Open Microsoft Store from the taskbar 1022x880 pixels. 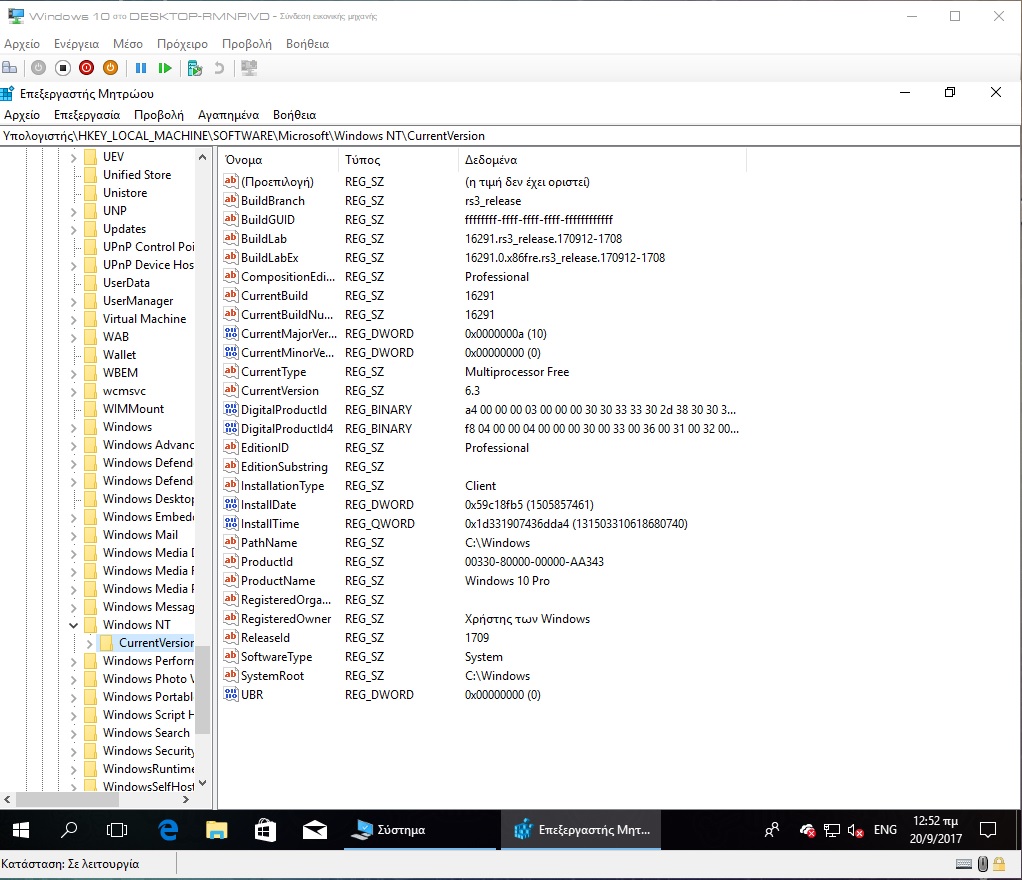click(x=265, y=830)
